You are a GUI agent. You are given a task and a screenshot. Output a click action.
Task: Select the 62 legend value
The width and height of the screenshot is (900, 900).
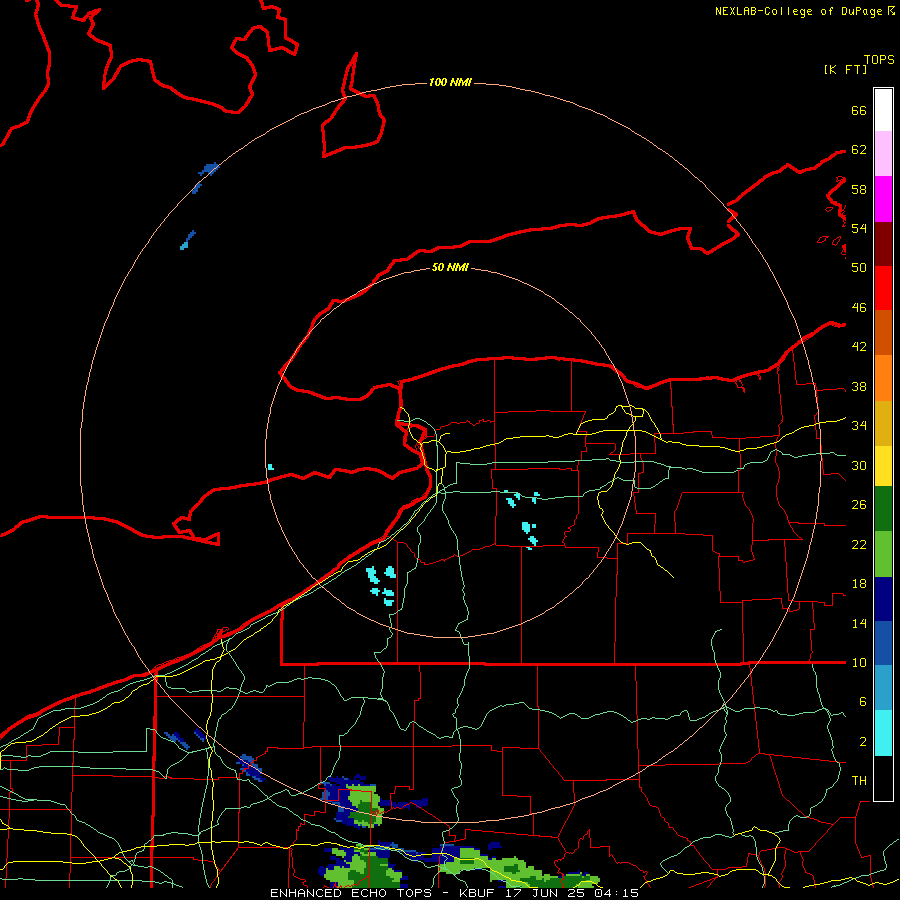[859, 149]
